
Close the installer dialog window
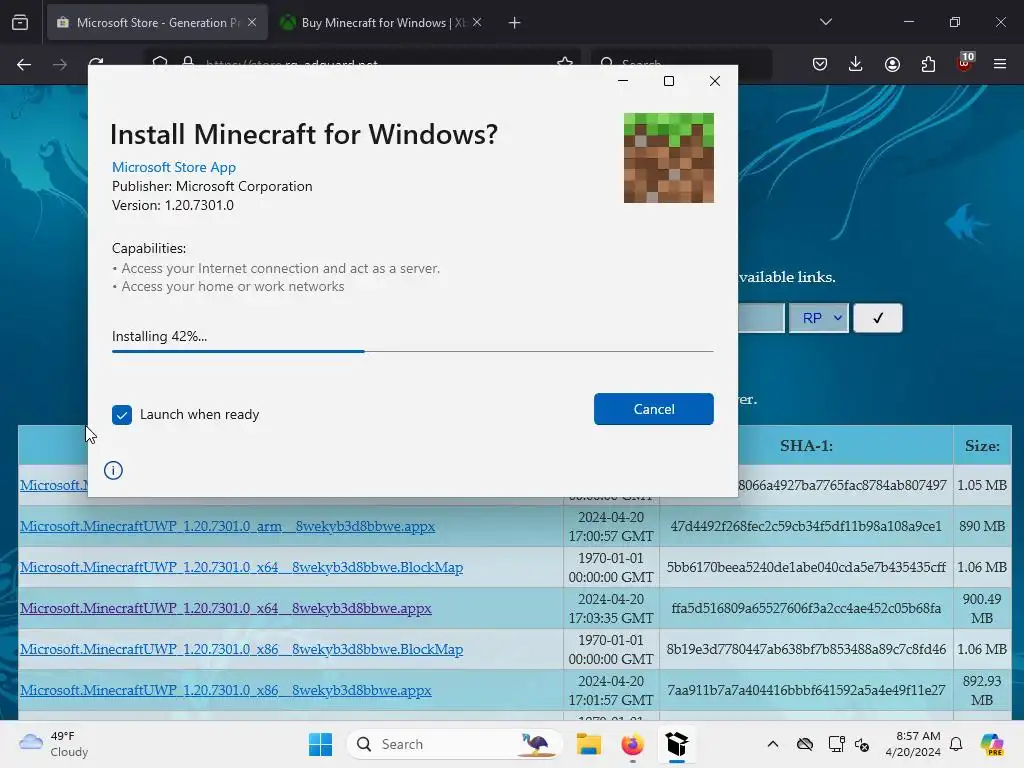(x=715, y=81)
